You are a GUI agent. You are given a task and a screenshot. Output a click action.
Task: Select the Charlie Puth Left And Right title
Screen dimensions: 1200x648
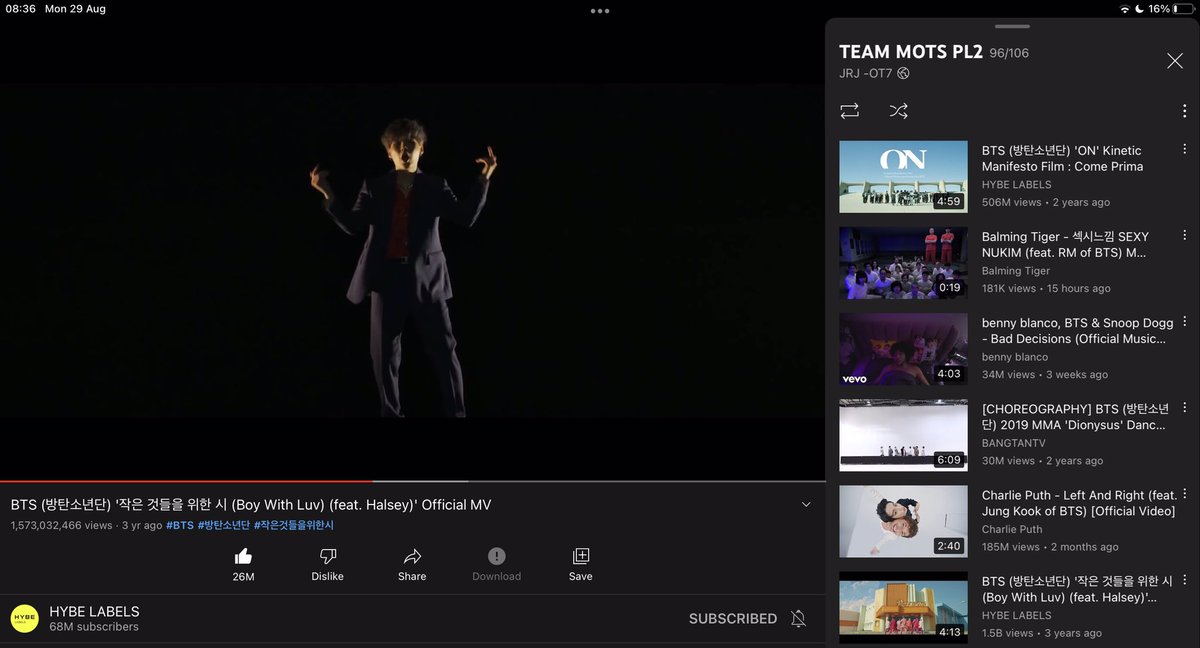[x=1079, y=503]
